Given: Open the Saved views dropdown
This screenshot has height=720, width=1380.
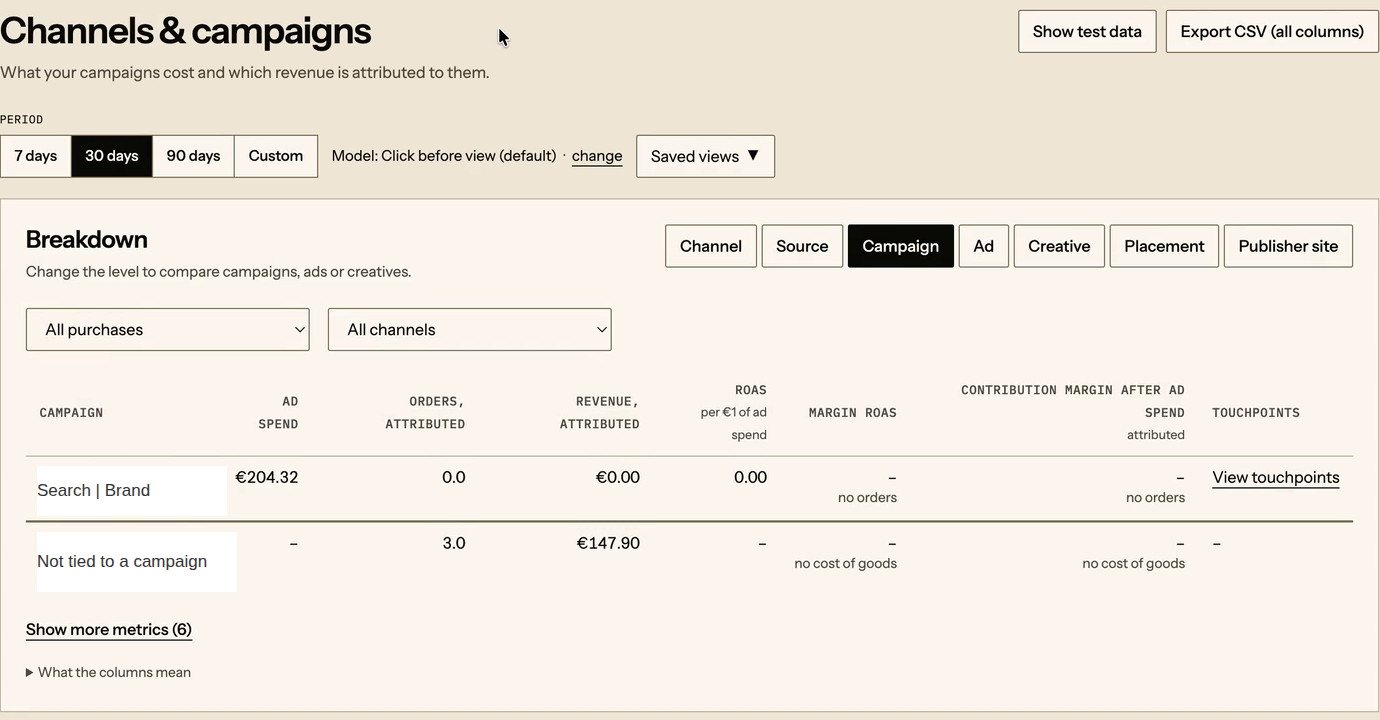Looking at the screenshot, I should pos(705,156).
